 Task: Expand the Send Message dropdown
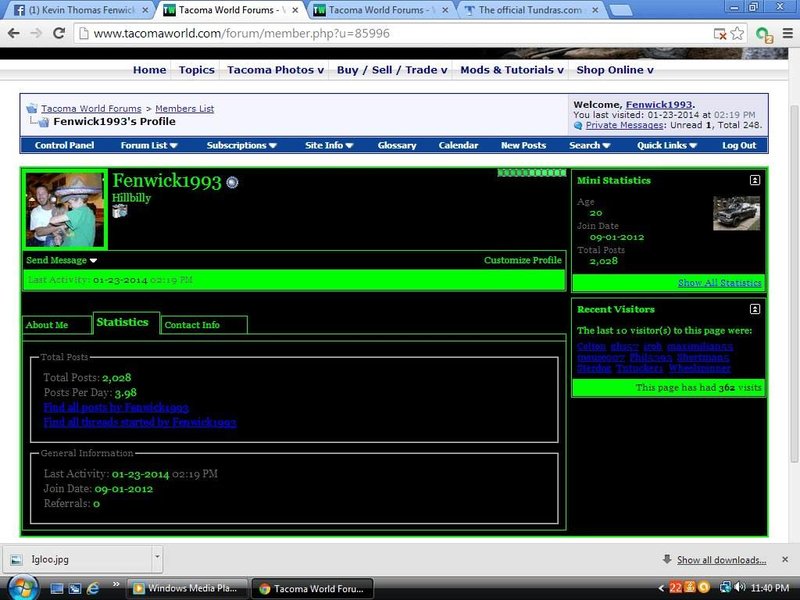[x=61, y=260]
